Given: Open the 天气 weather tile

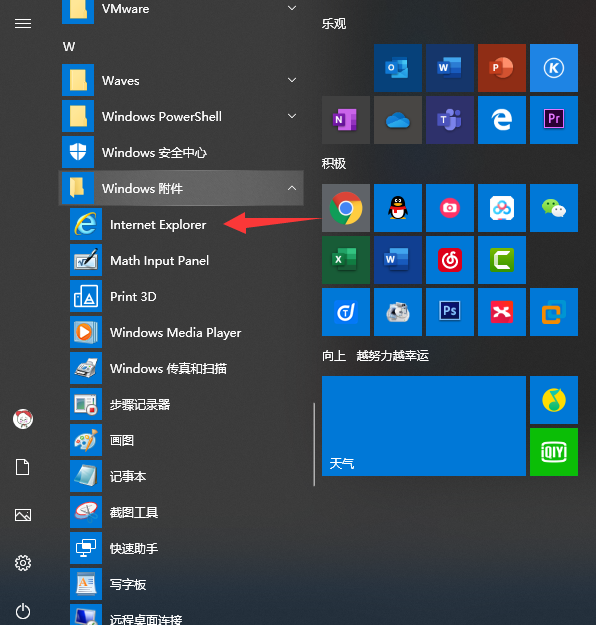Looking at the screenshot, I should point(424,426).
